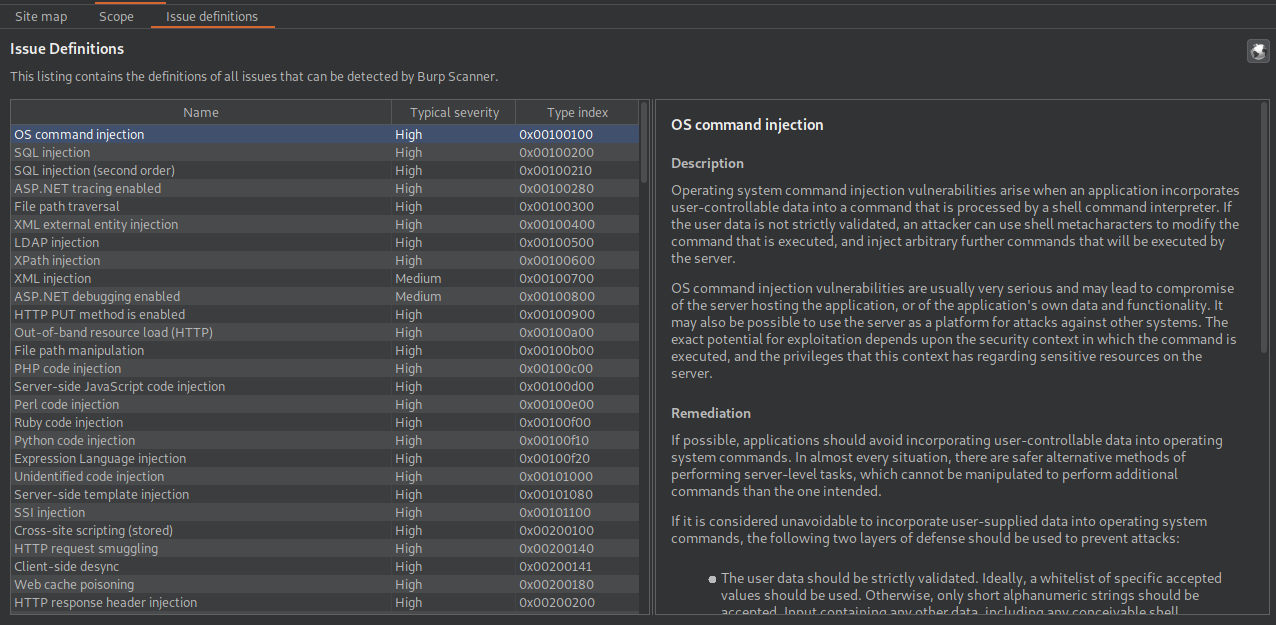Select the Issue definitions tab

(x=212, y=16)
